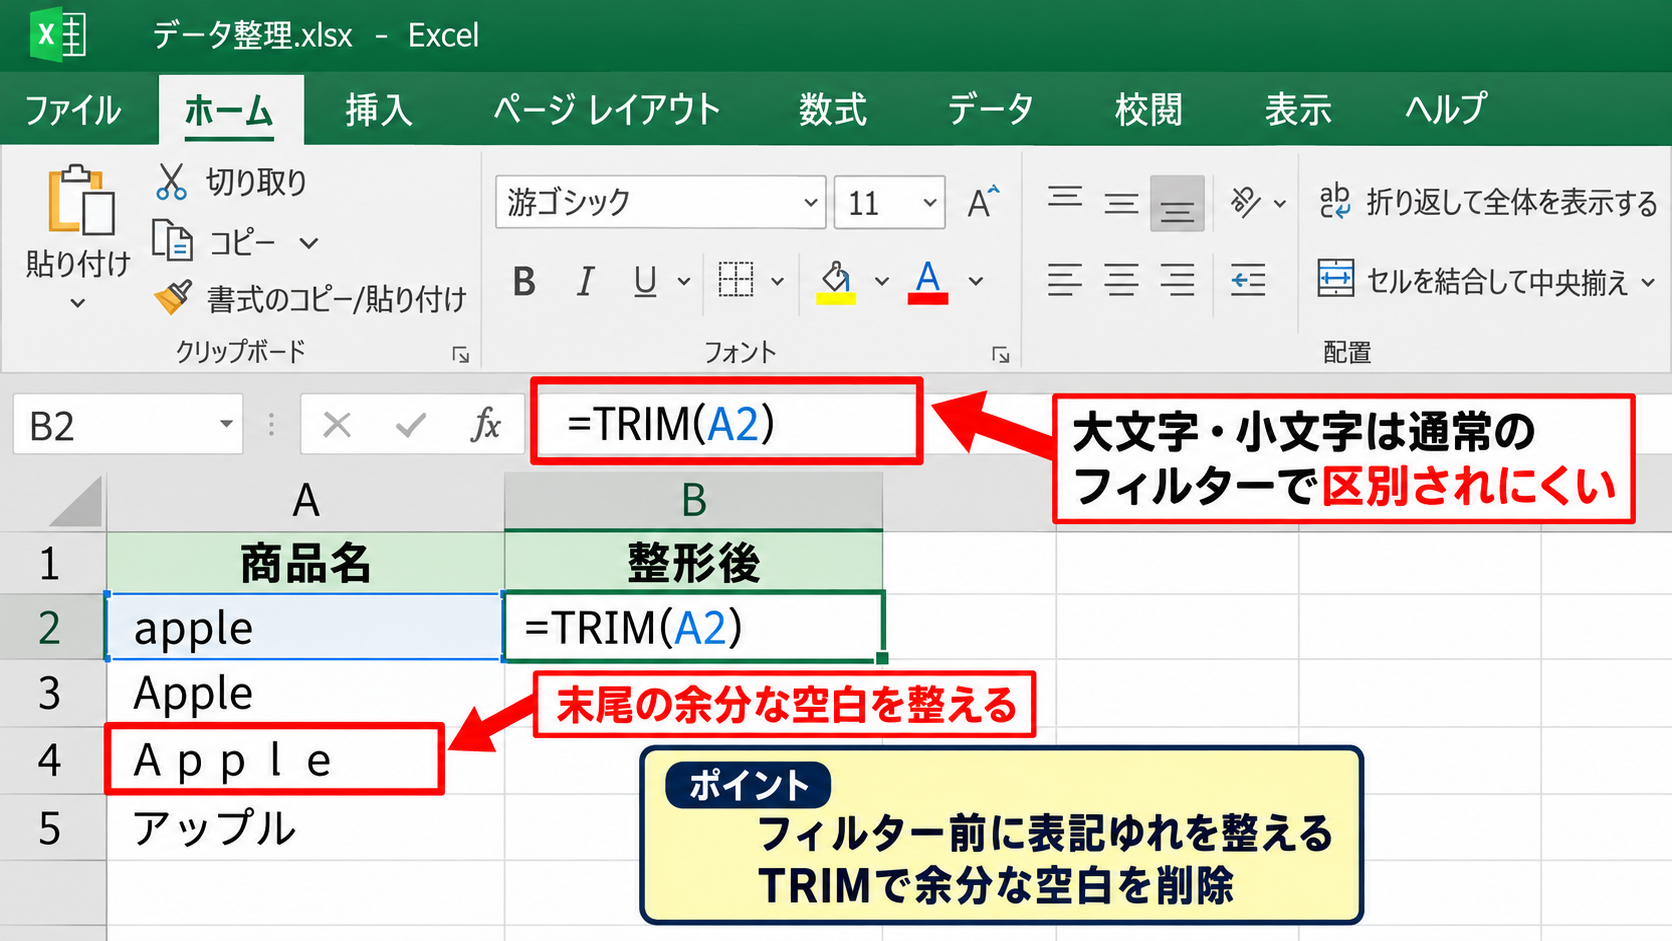The width and height of the screenshot is (1672, 941).
Task: Toggle Bold formatting
Action: (x=524, y=282)
